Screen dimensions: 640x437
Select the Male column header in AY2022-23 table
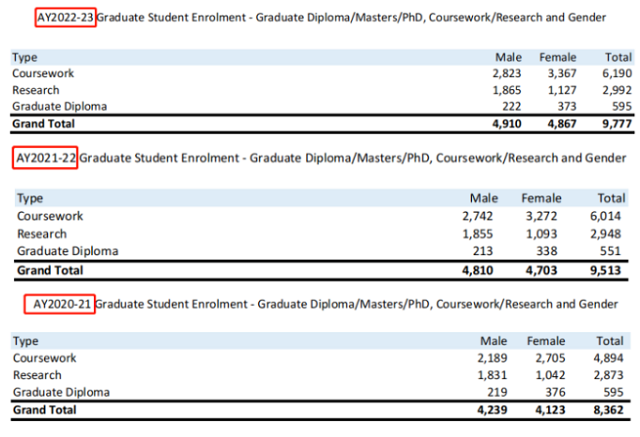tap(508, 57)
